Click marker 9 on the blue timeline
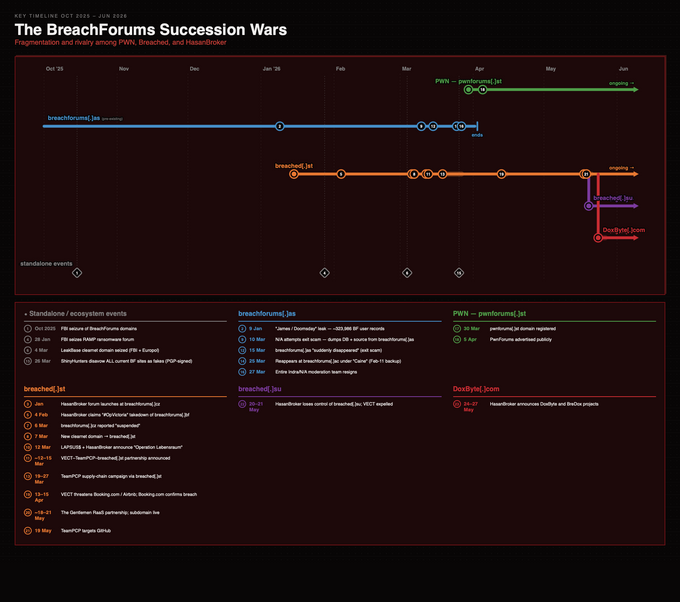Viewport: 680px width, 602px height. (x=421, y=126)
